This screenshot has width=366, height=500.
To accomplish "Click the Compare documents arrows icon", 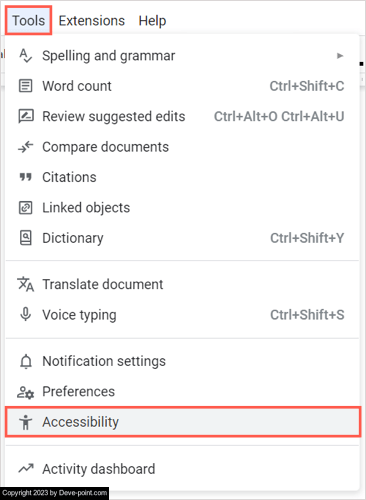I will tap(26, 147).
